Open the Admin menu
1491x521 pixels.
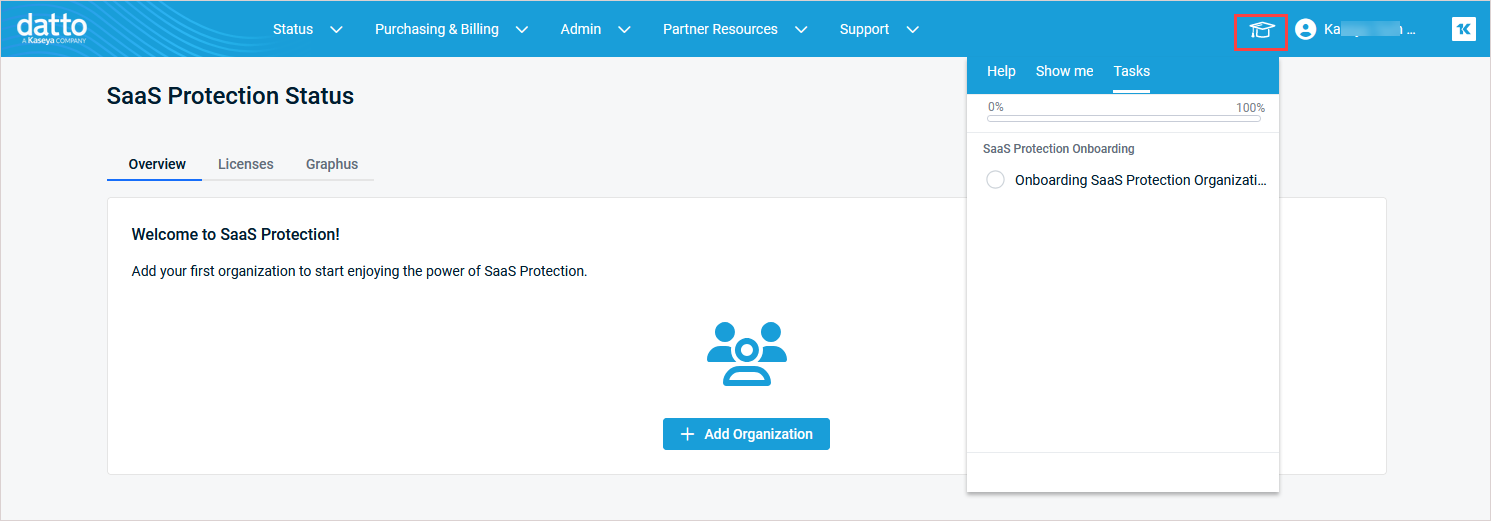click(x=581, y=29)
